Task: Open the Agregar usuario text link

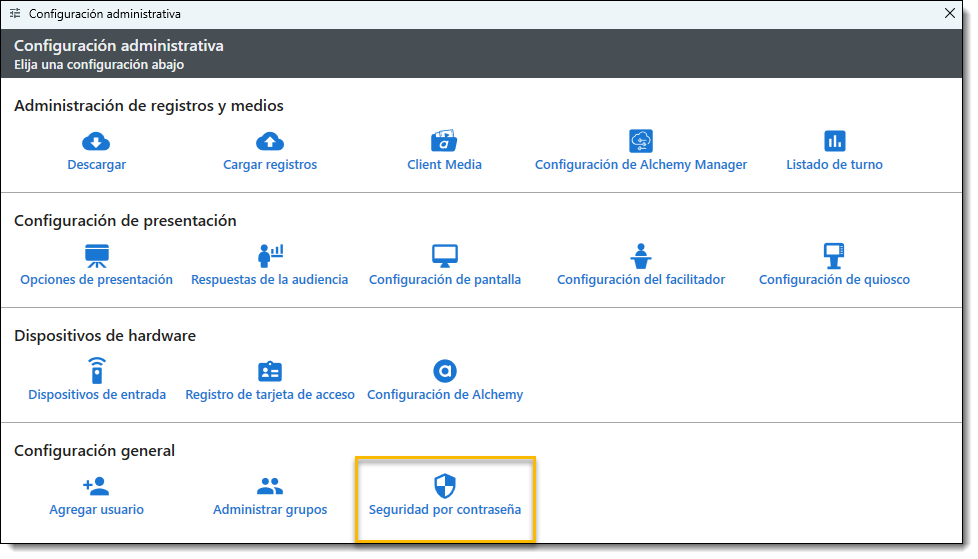Action: coord(96,510)
